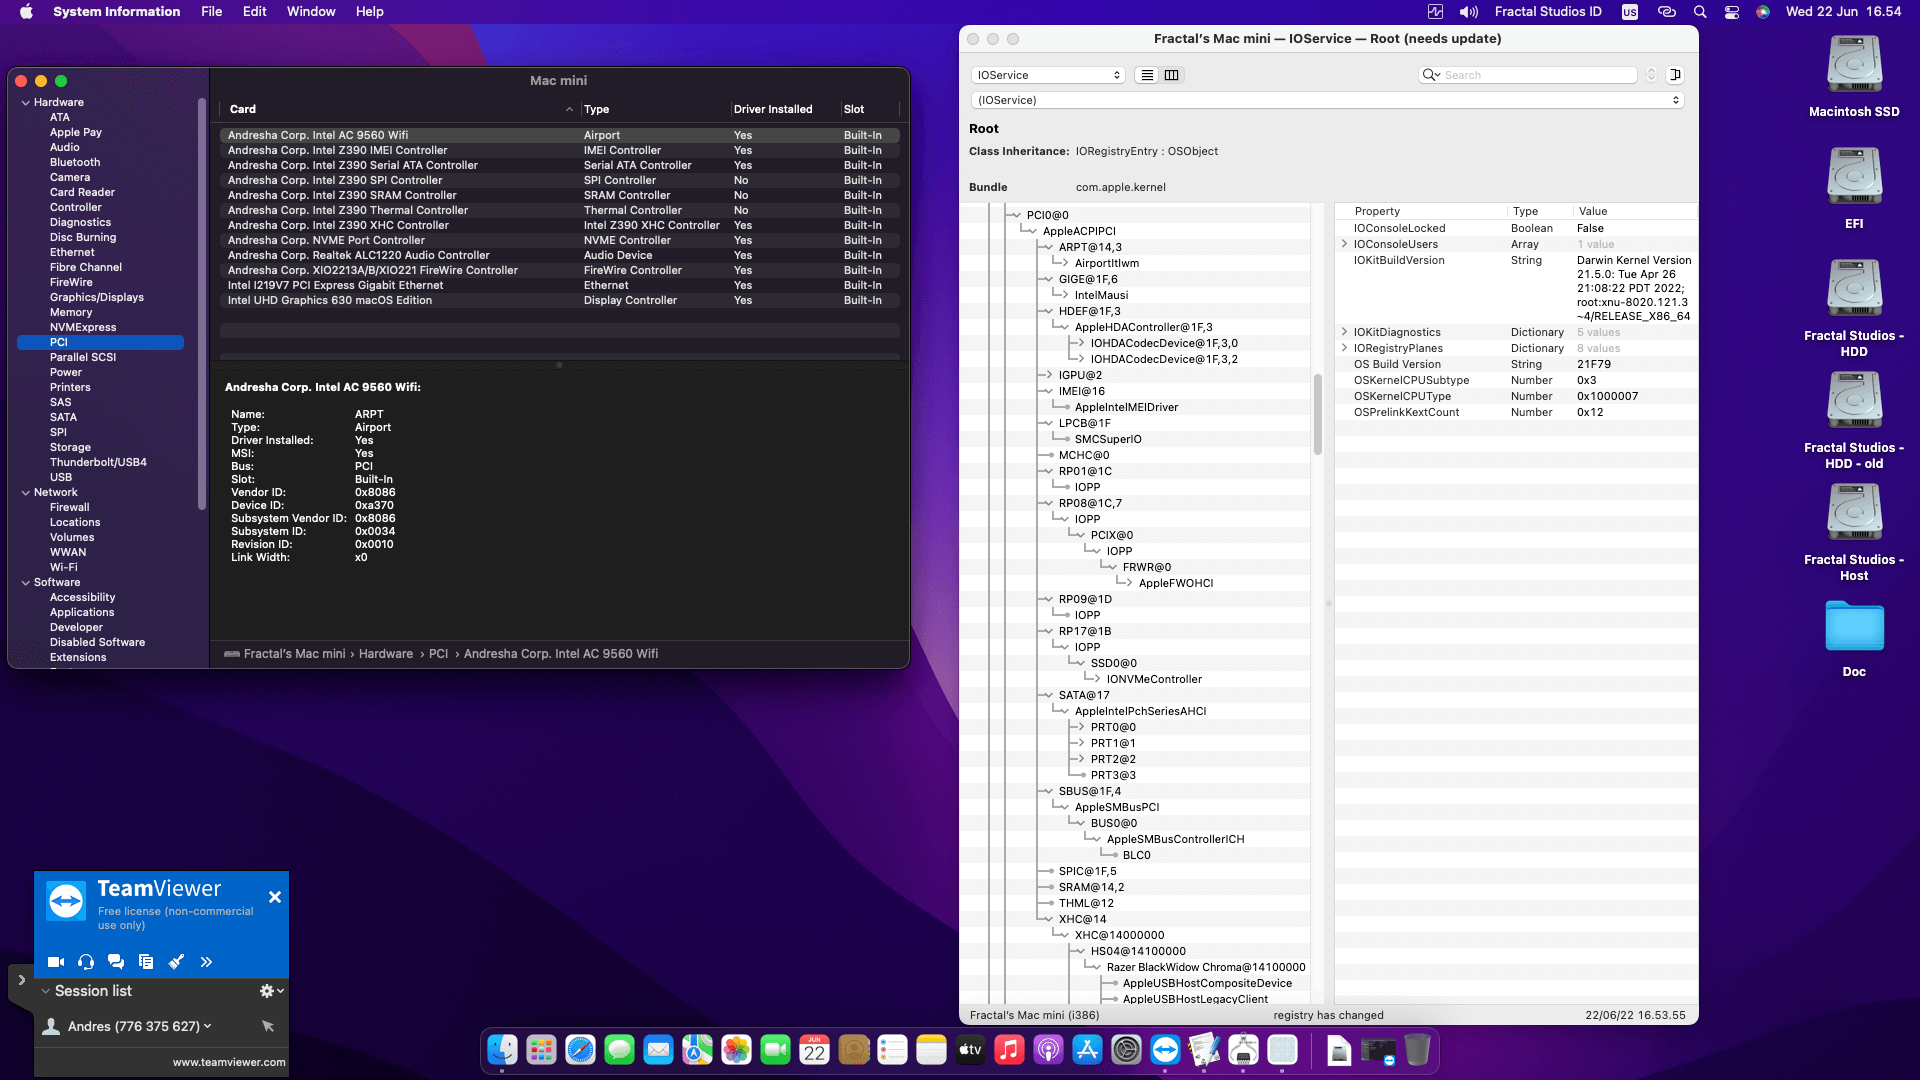Image resolution: width=1920 pixels, height=1080 pixels.
Task: Open the IOService plane dropdown
Action: point(1048,75)
